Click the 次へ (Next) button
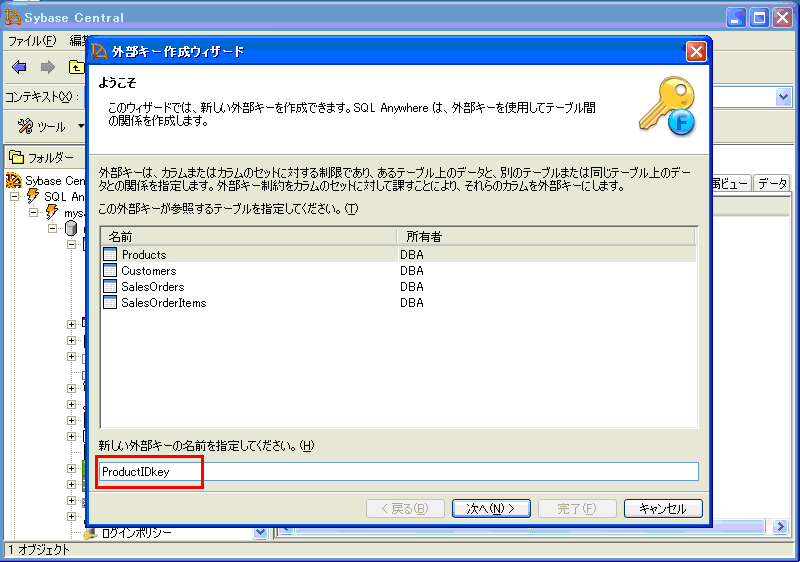This screenshot has width=800, height=562. tap(490, 508)
